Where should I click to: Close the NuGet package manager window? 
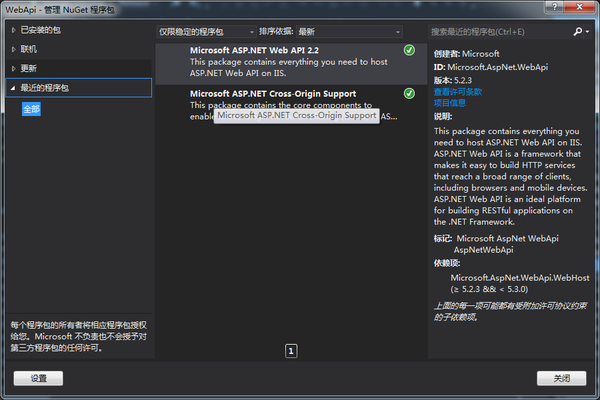pyautogui.click(x=580, y=6)
